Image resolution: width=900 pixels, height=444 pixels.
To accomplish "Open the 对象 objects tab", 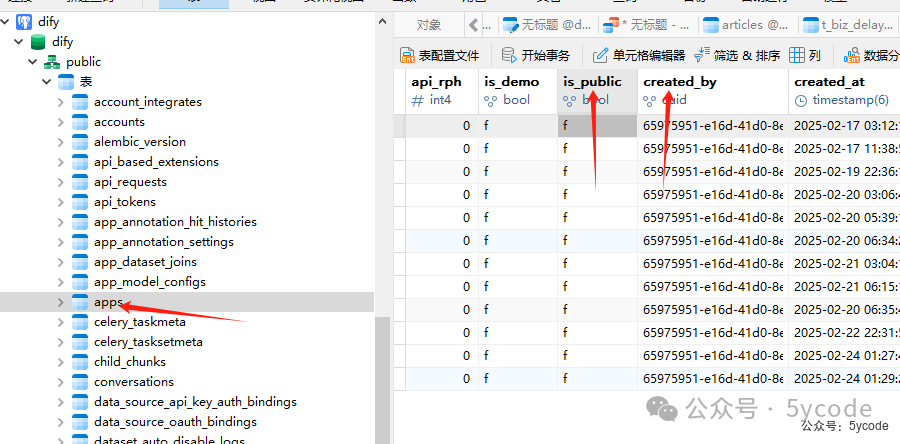I will 429,25.
